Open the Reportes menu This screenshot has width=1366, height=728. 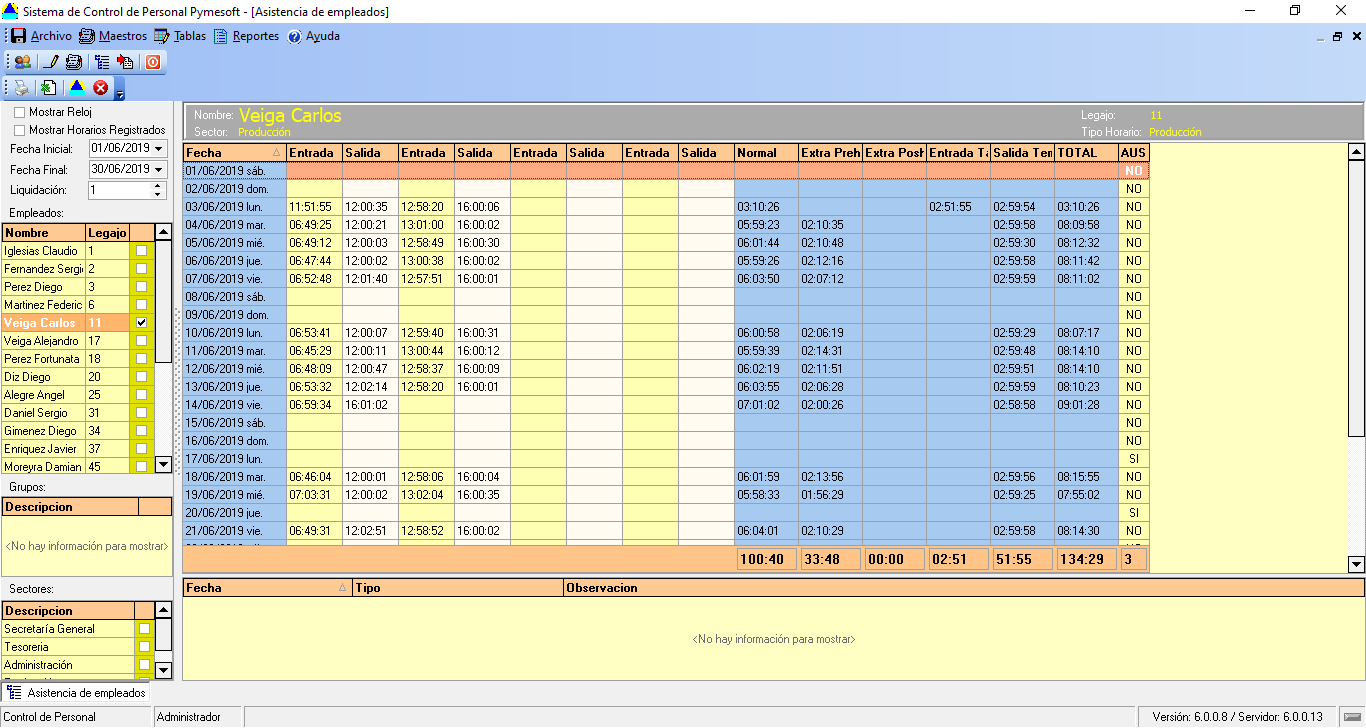[246, 36]
